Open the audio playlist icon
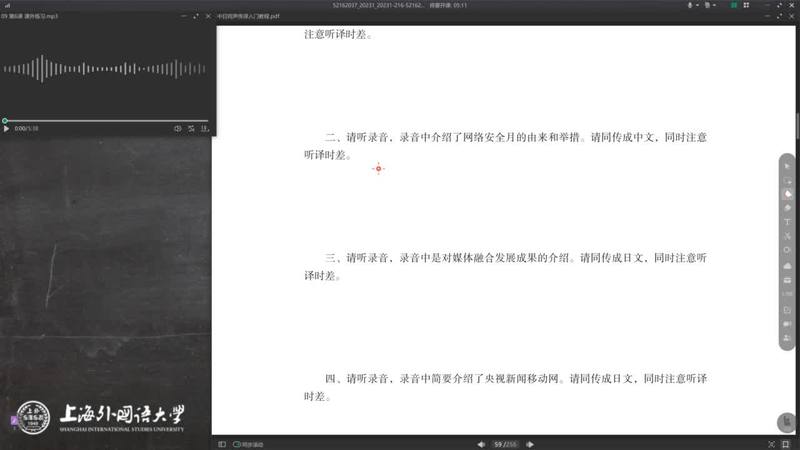The image size is (800, 450). click(204, 129)
